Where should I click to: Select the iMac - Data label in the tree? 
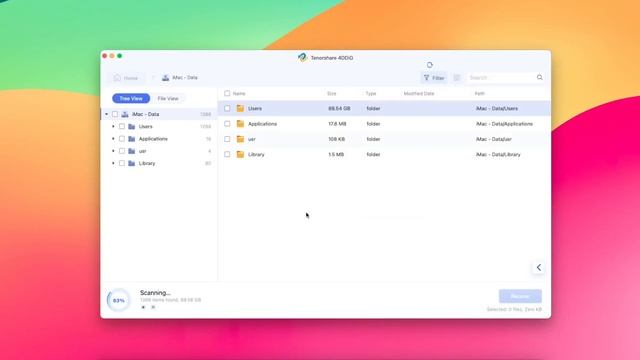pos(145,114)
